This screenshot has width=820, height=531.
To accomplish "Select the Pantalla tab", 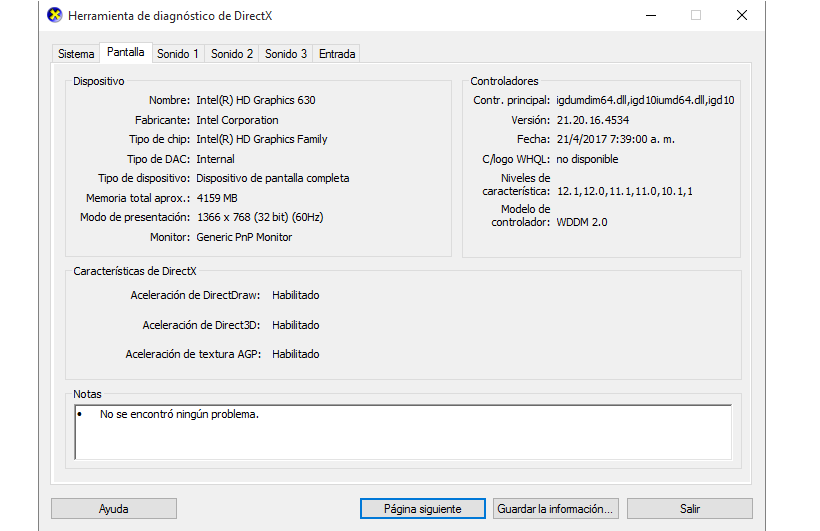I will coord(126,52).
